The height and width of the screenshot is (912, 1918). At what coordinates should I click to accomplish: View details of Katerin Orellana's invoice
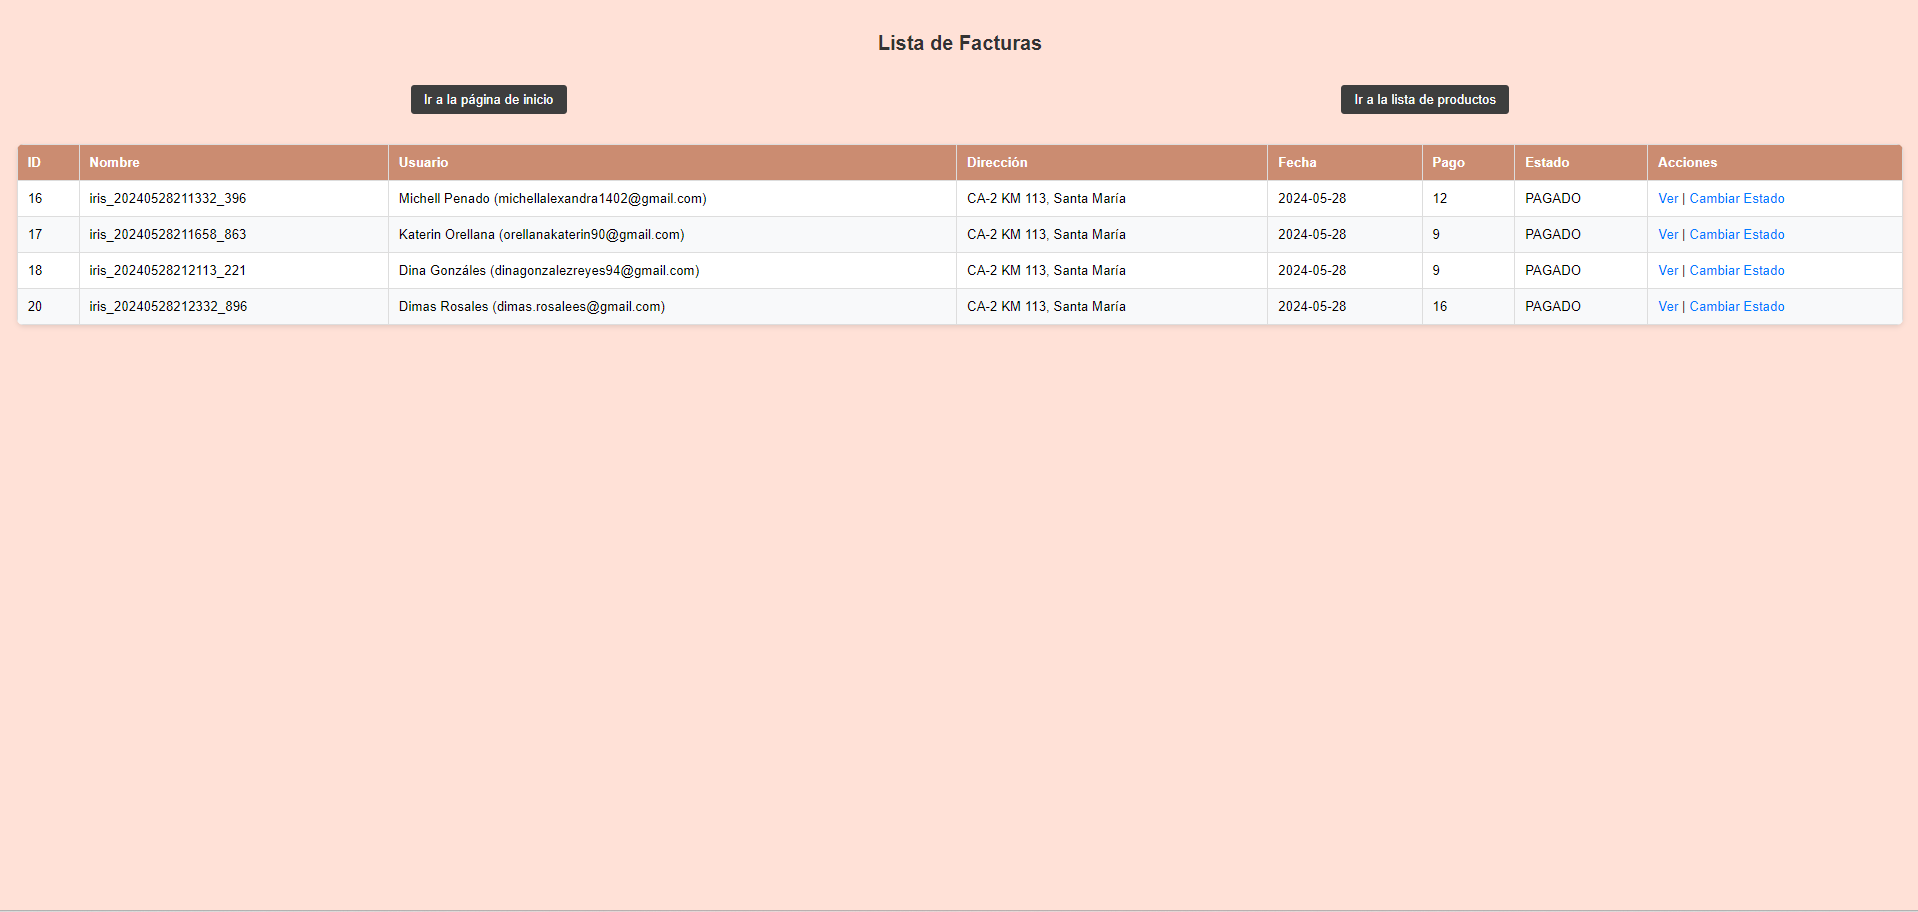(x=1667, y=234)
